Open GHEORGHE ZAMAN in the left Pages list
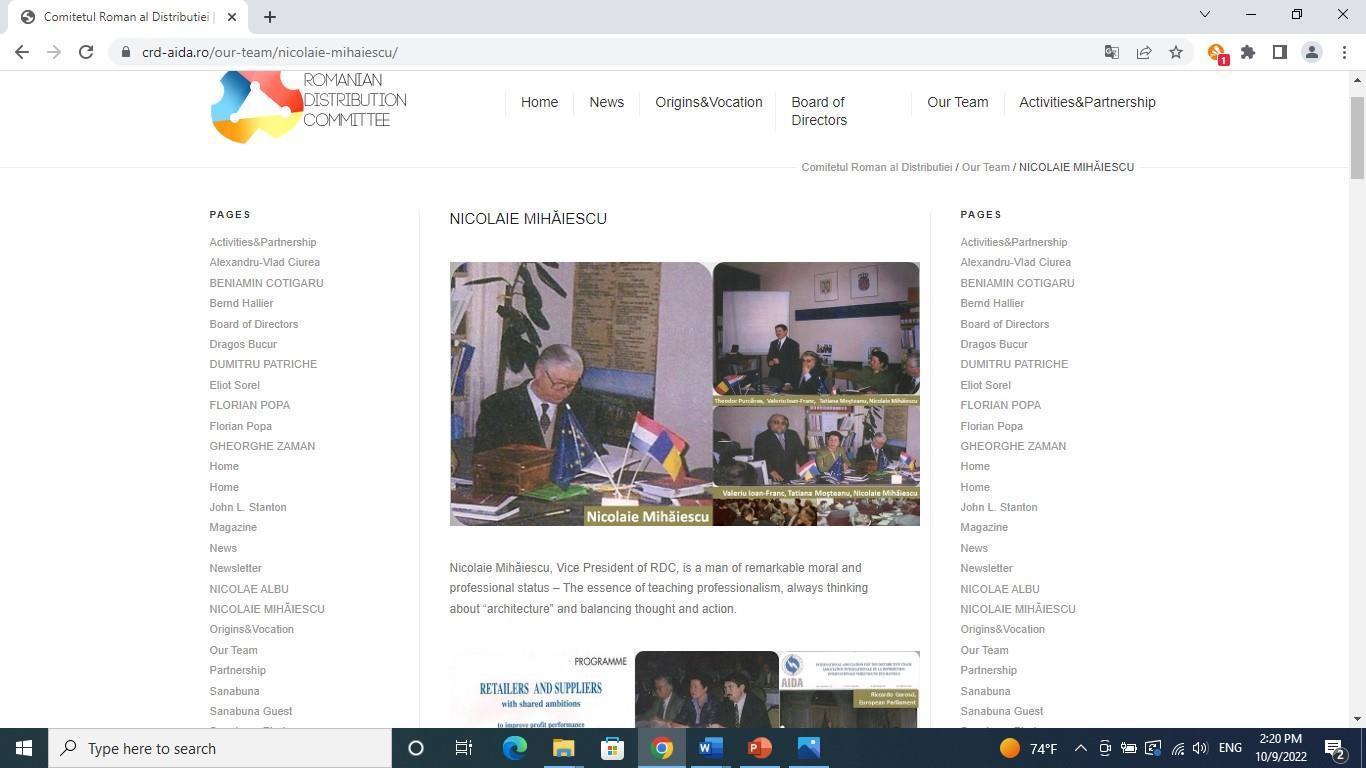The image size is (1366, 768). point(262,446)
